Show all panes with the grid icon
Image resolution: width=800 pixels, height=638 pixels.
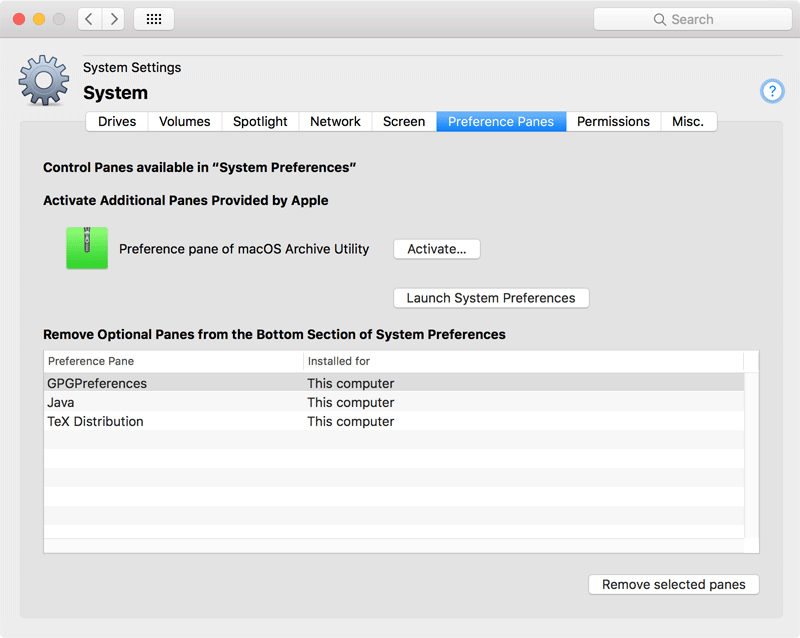[x=154, y=19]
